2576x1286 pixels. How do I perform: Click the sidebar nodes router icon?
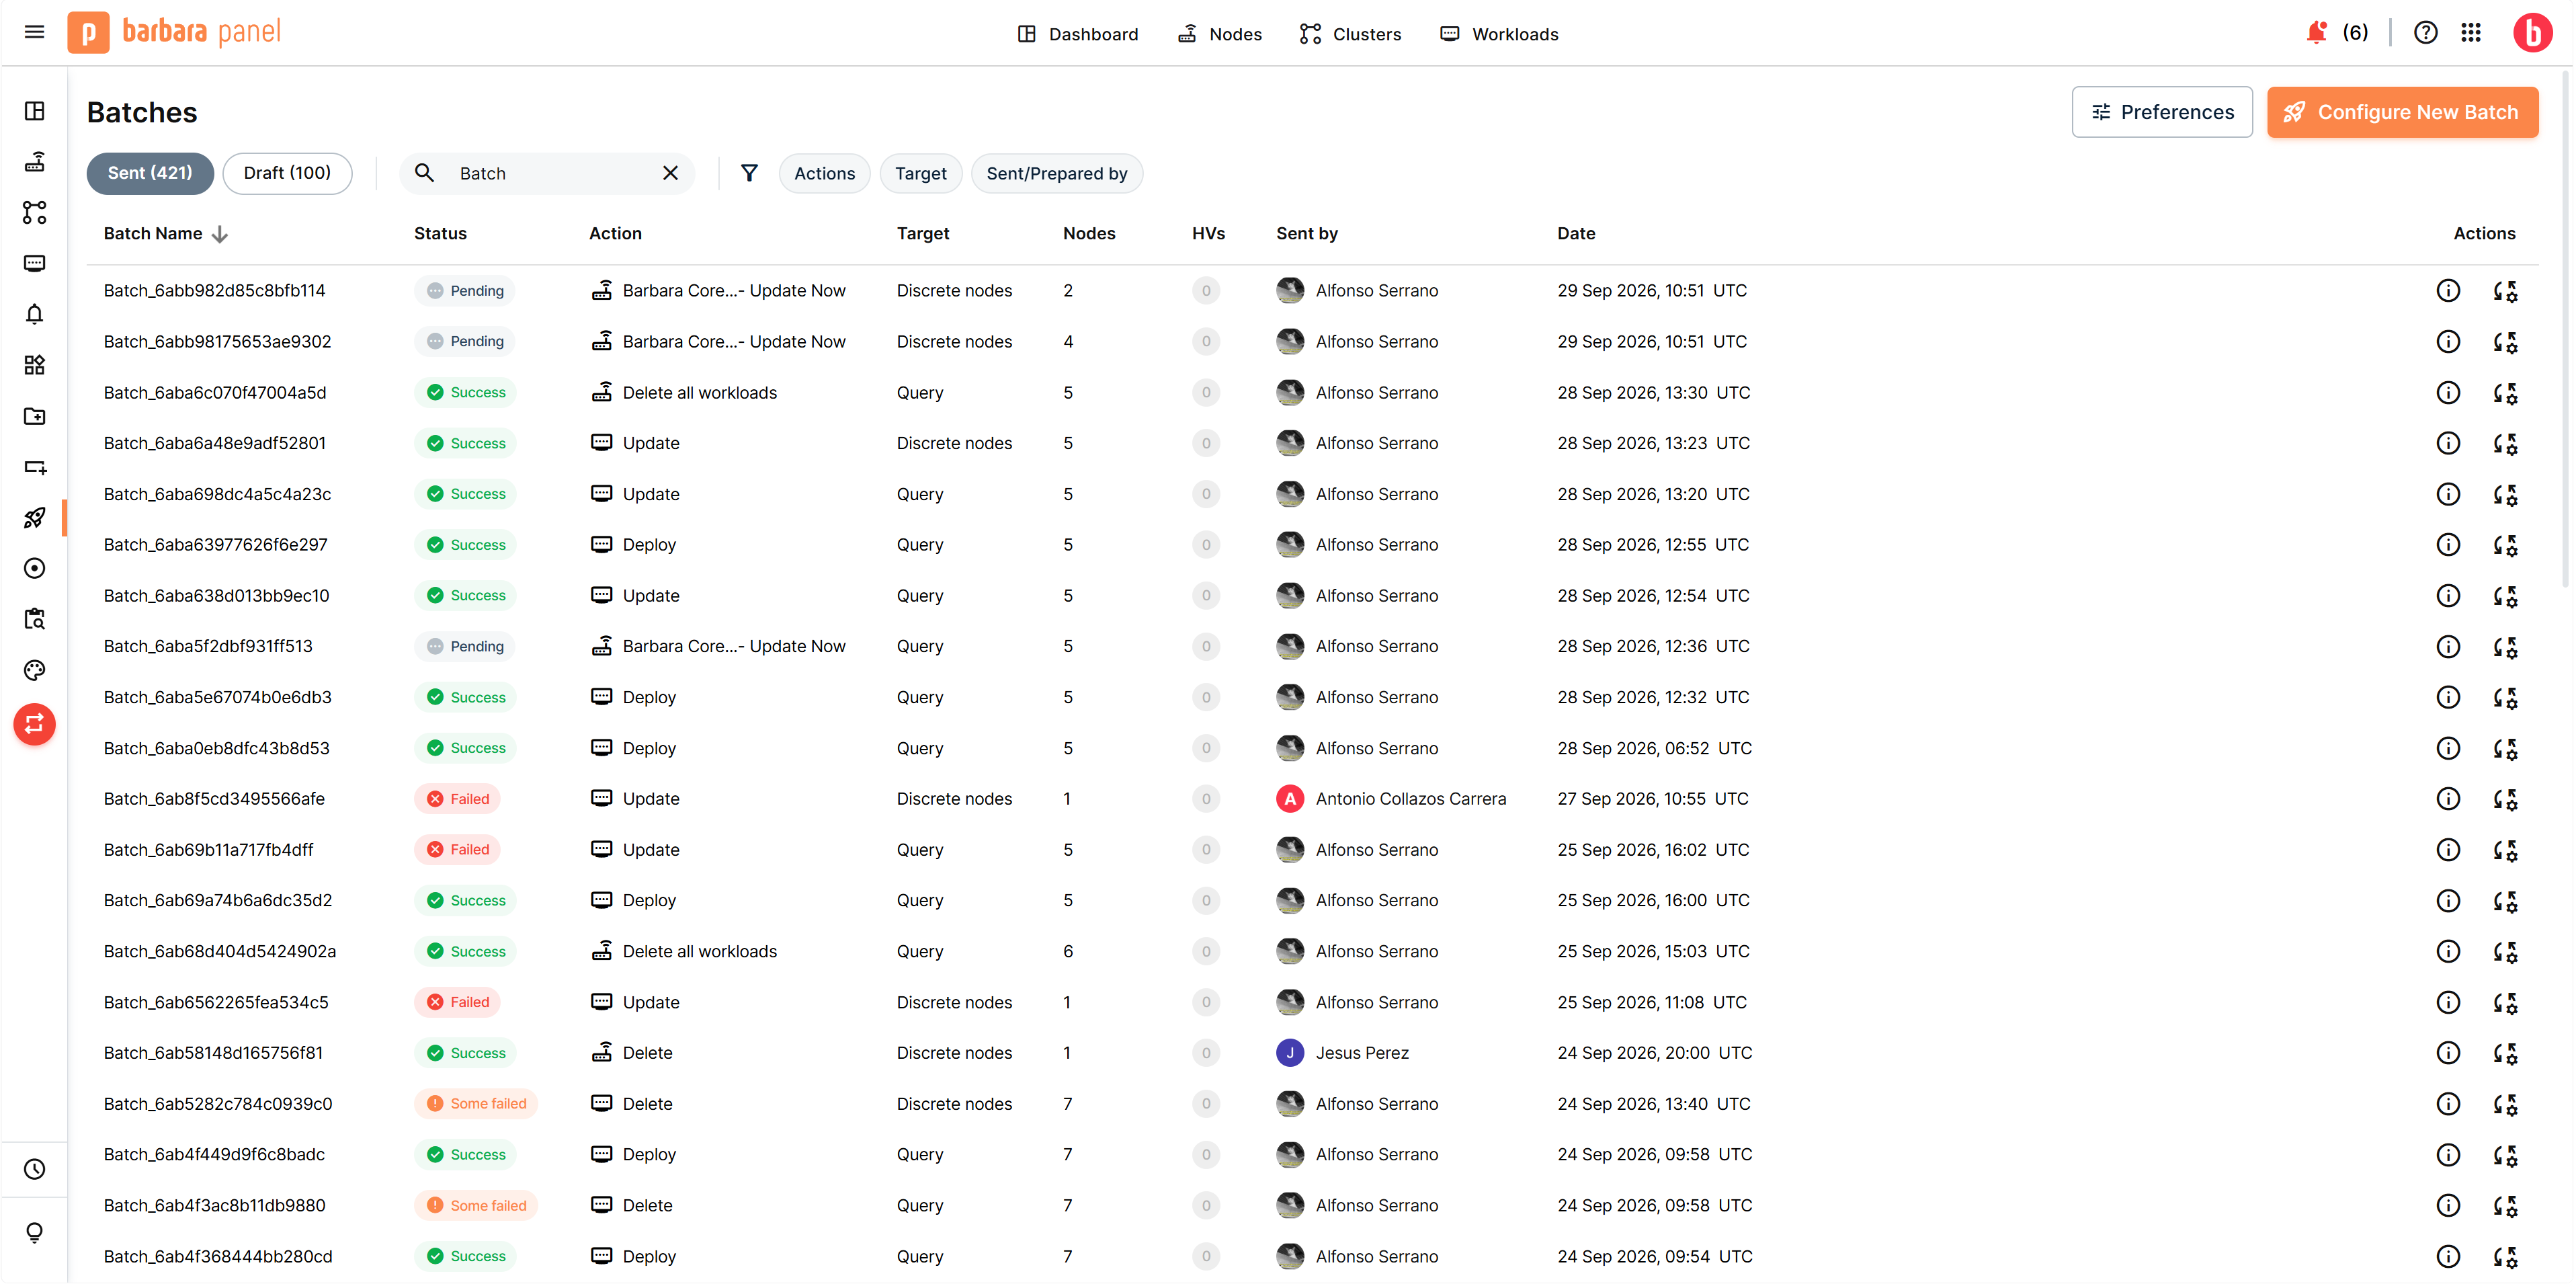pos(34,161)
